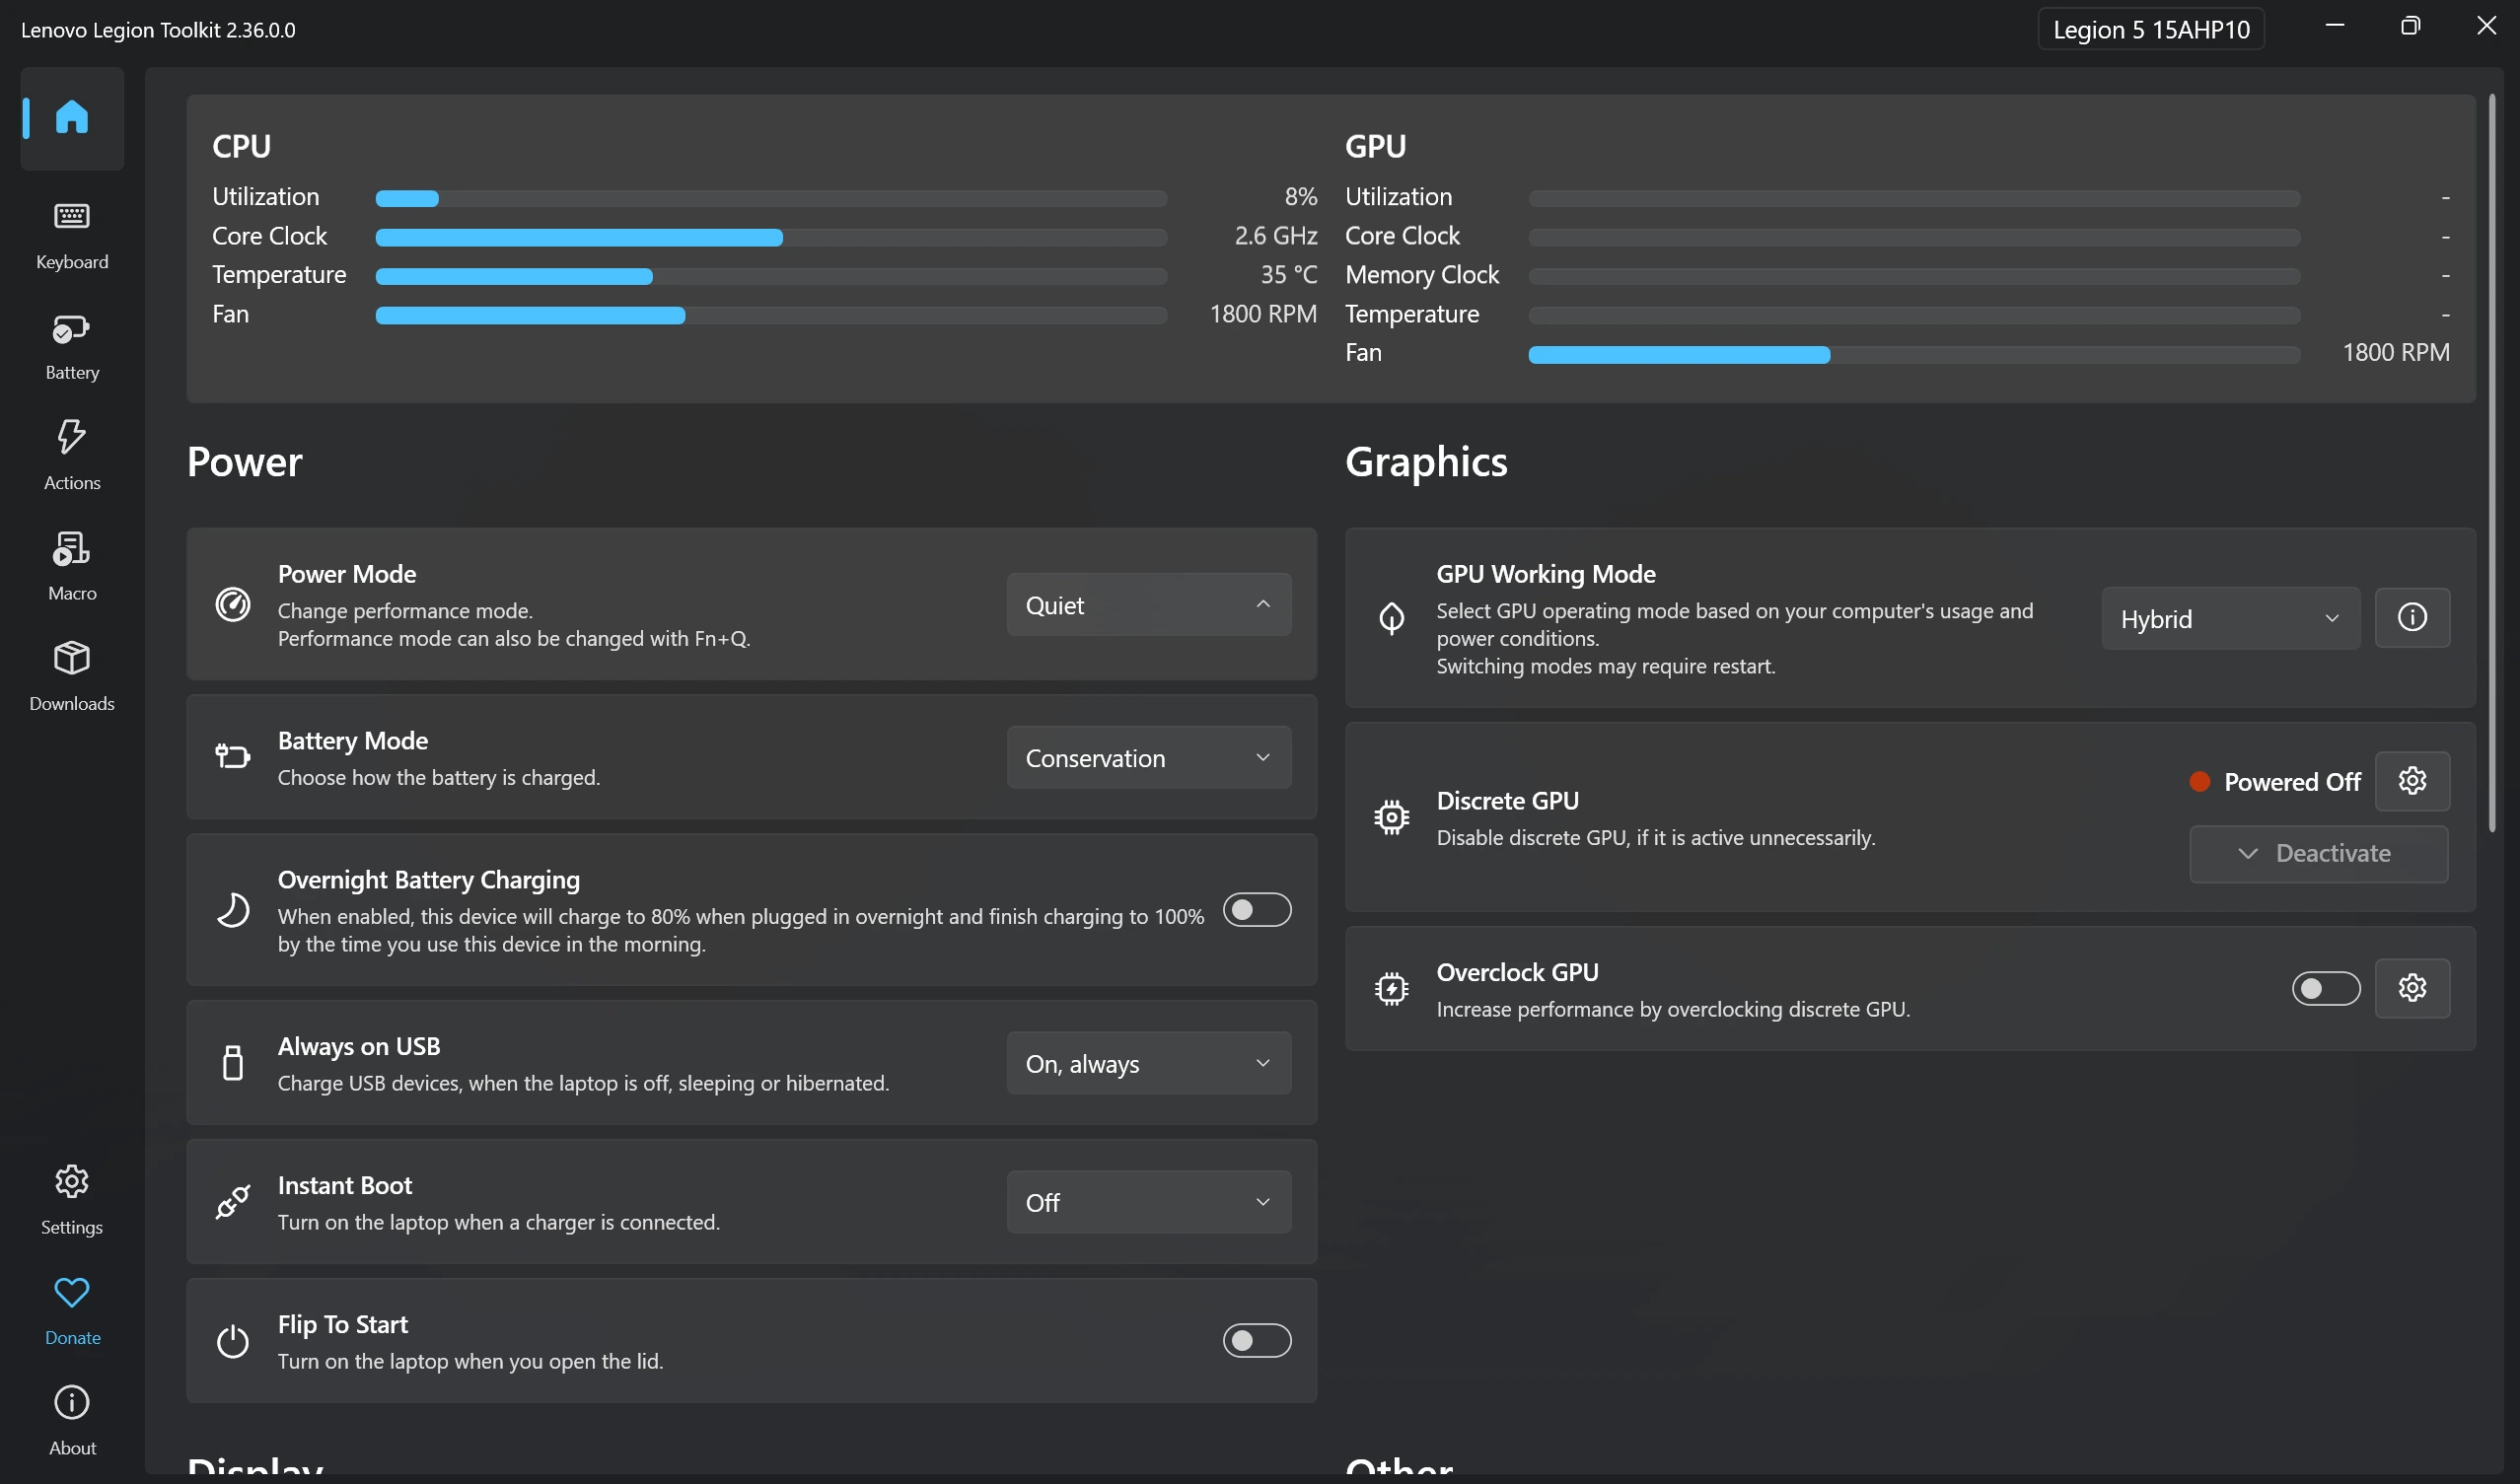Click the GPU Working Mode info icon
Image resolution: width=2520 pixels, height=1484 pixels.
(2412, 617)
